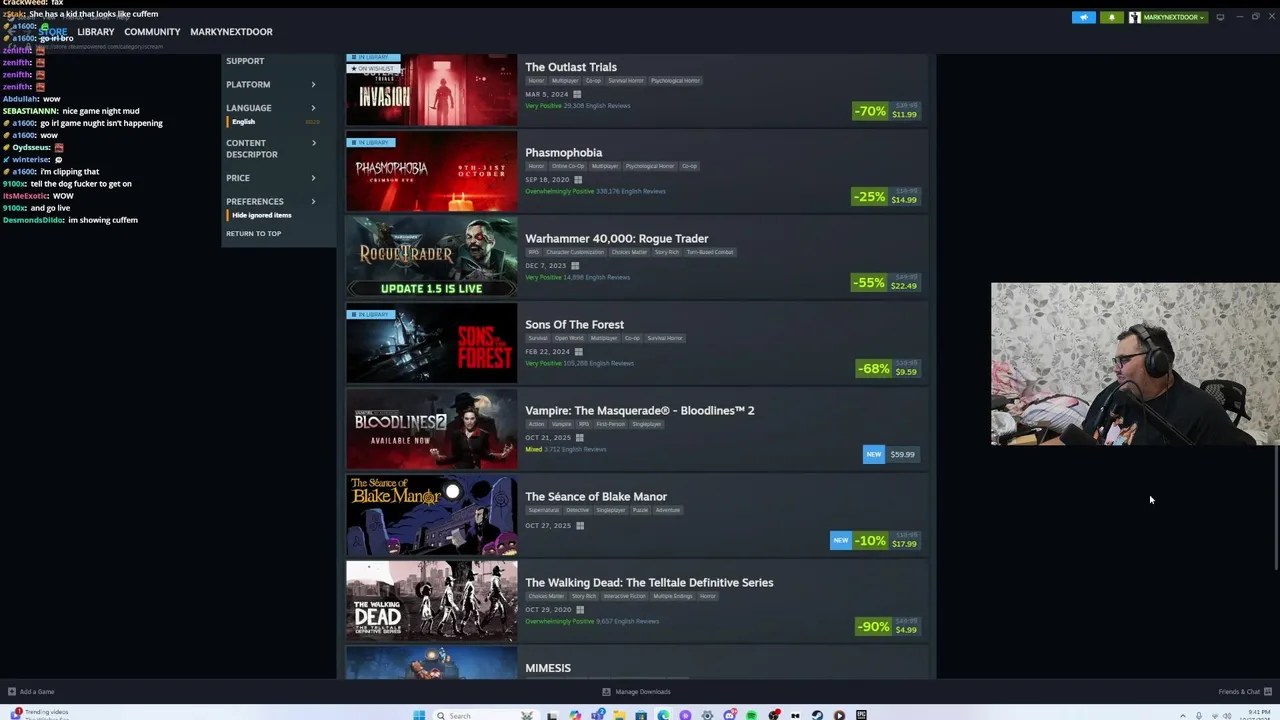Image resolution: width=1280 pixels, height=720 pixels.
Task: Click Windows icon beside Bloodlines 2 date
Action: (x=579, y=438)
